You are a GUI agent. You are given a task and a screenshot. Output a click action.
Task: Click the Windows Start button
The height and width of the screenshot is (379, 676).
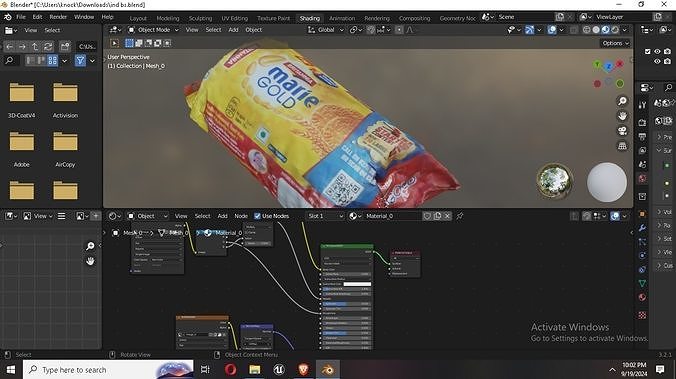[x=11, y=370]
